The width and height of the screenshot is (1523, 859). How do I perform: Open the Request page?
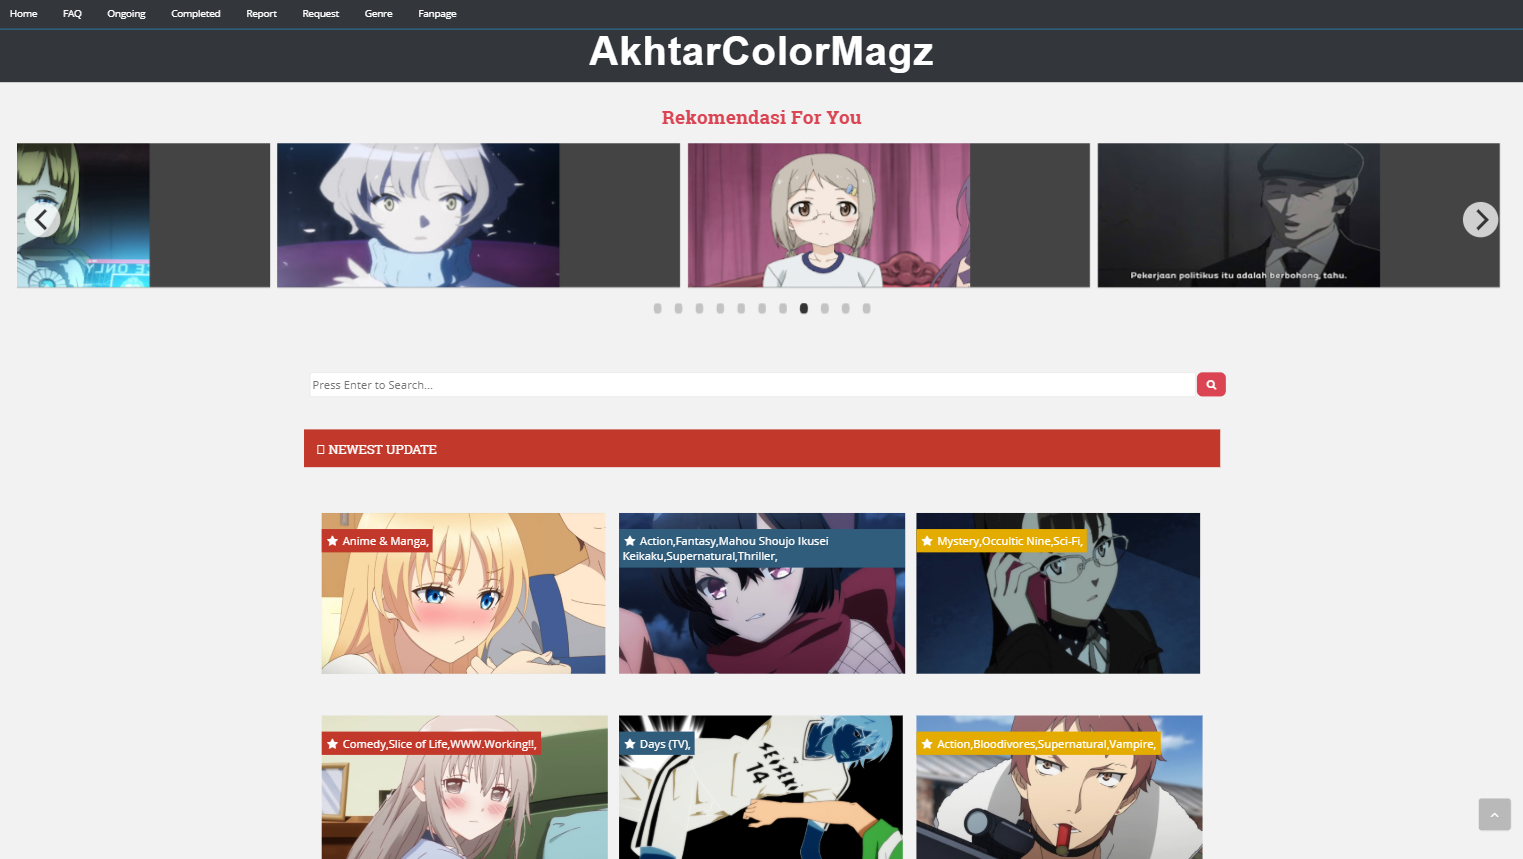320,14
